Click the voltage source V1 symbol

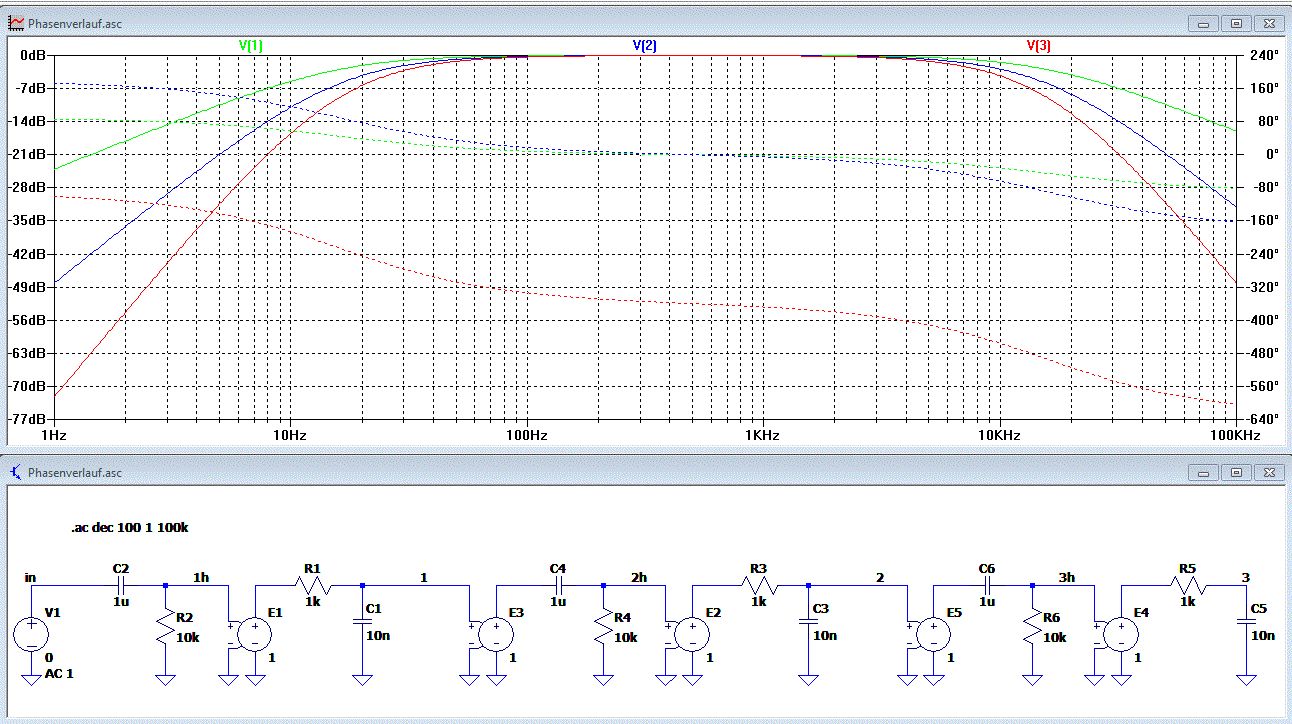pos(31,633)
